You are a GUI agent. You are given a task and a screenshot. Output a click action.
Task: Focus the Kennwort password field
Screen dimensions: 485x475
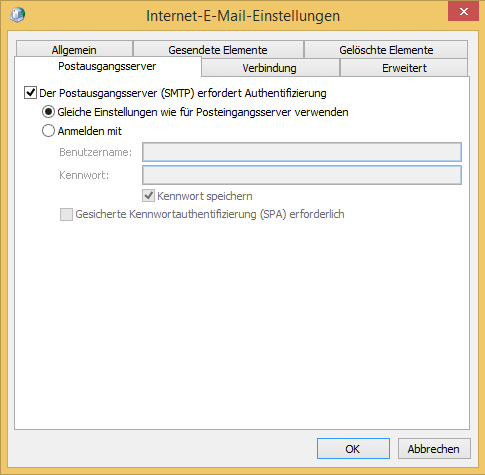(302, 175)
